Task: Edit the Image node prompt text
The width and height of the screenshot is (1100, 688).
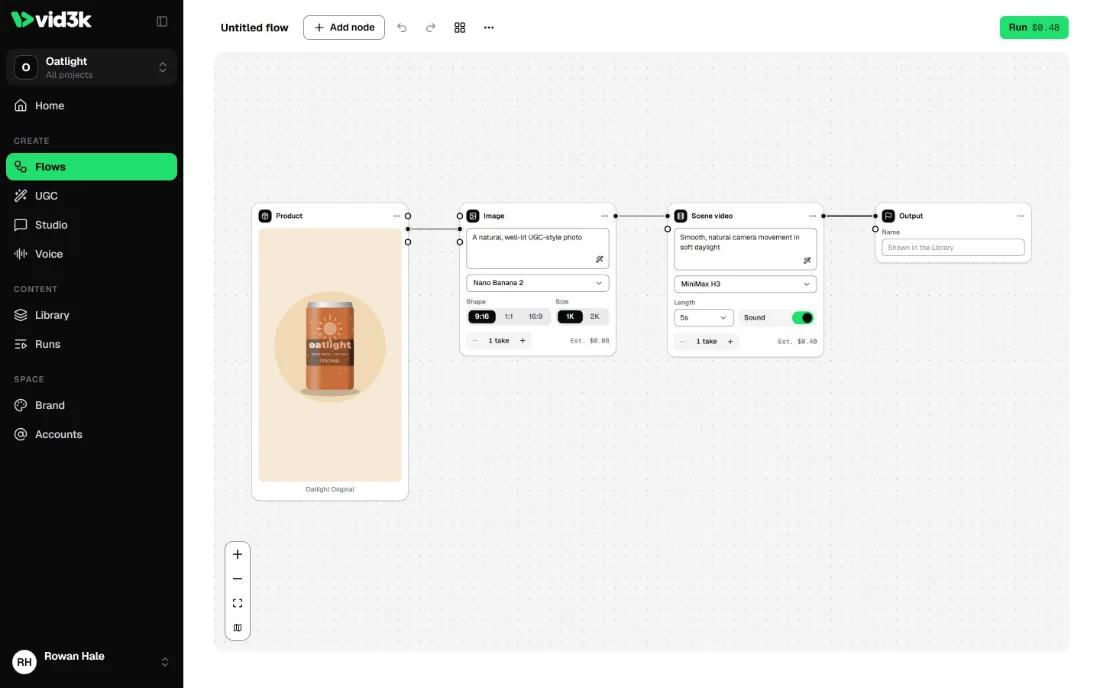Action: 537,248
